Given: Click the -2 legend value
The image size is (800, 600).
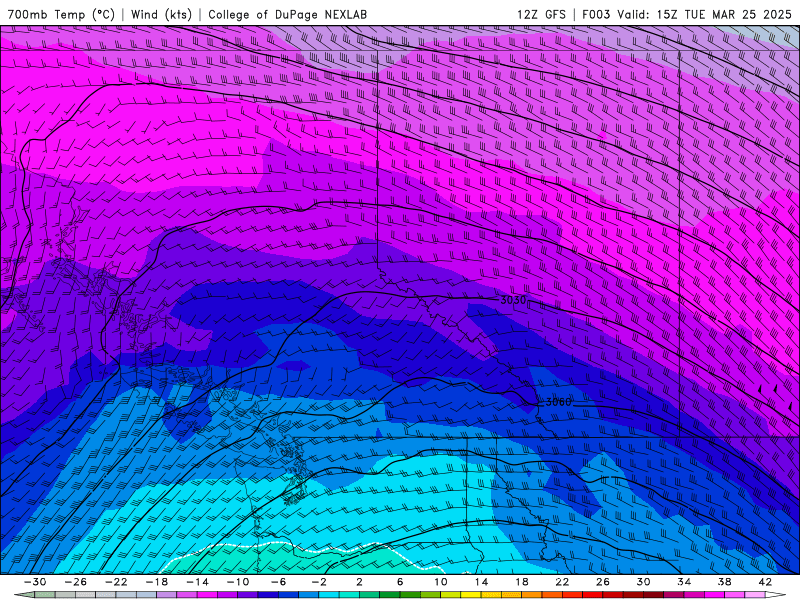Looking at the screenshot, I should [319, 582].
